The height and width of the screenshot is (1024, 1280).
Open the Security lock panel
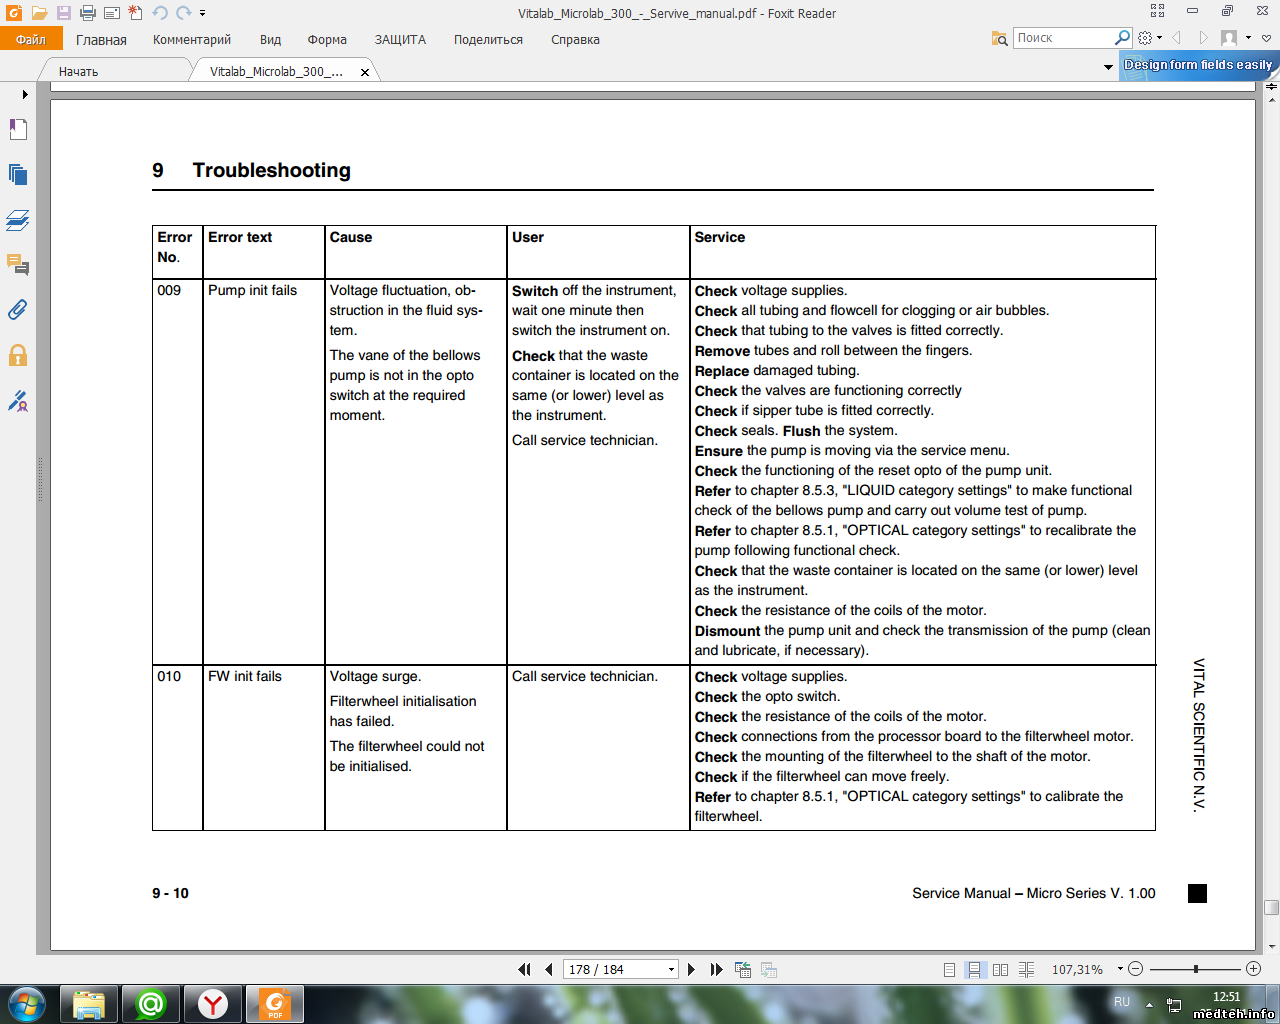(18, 356)
